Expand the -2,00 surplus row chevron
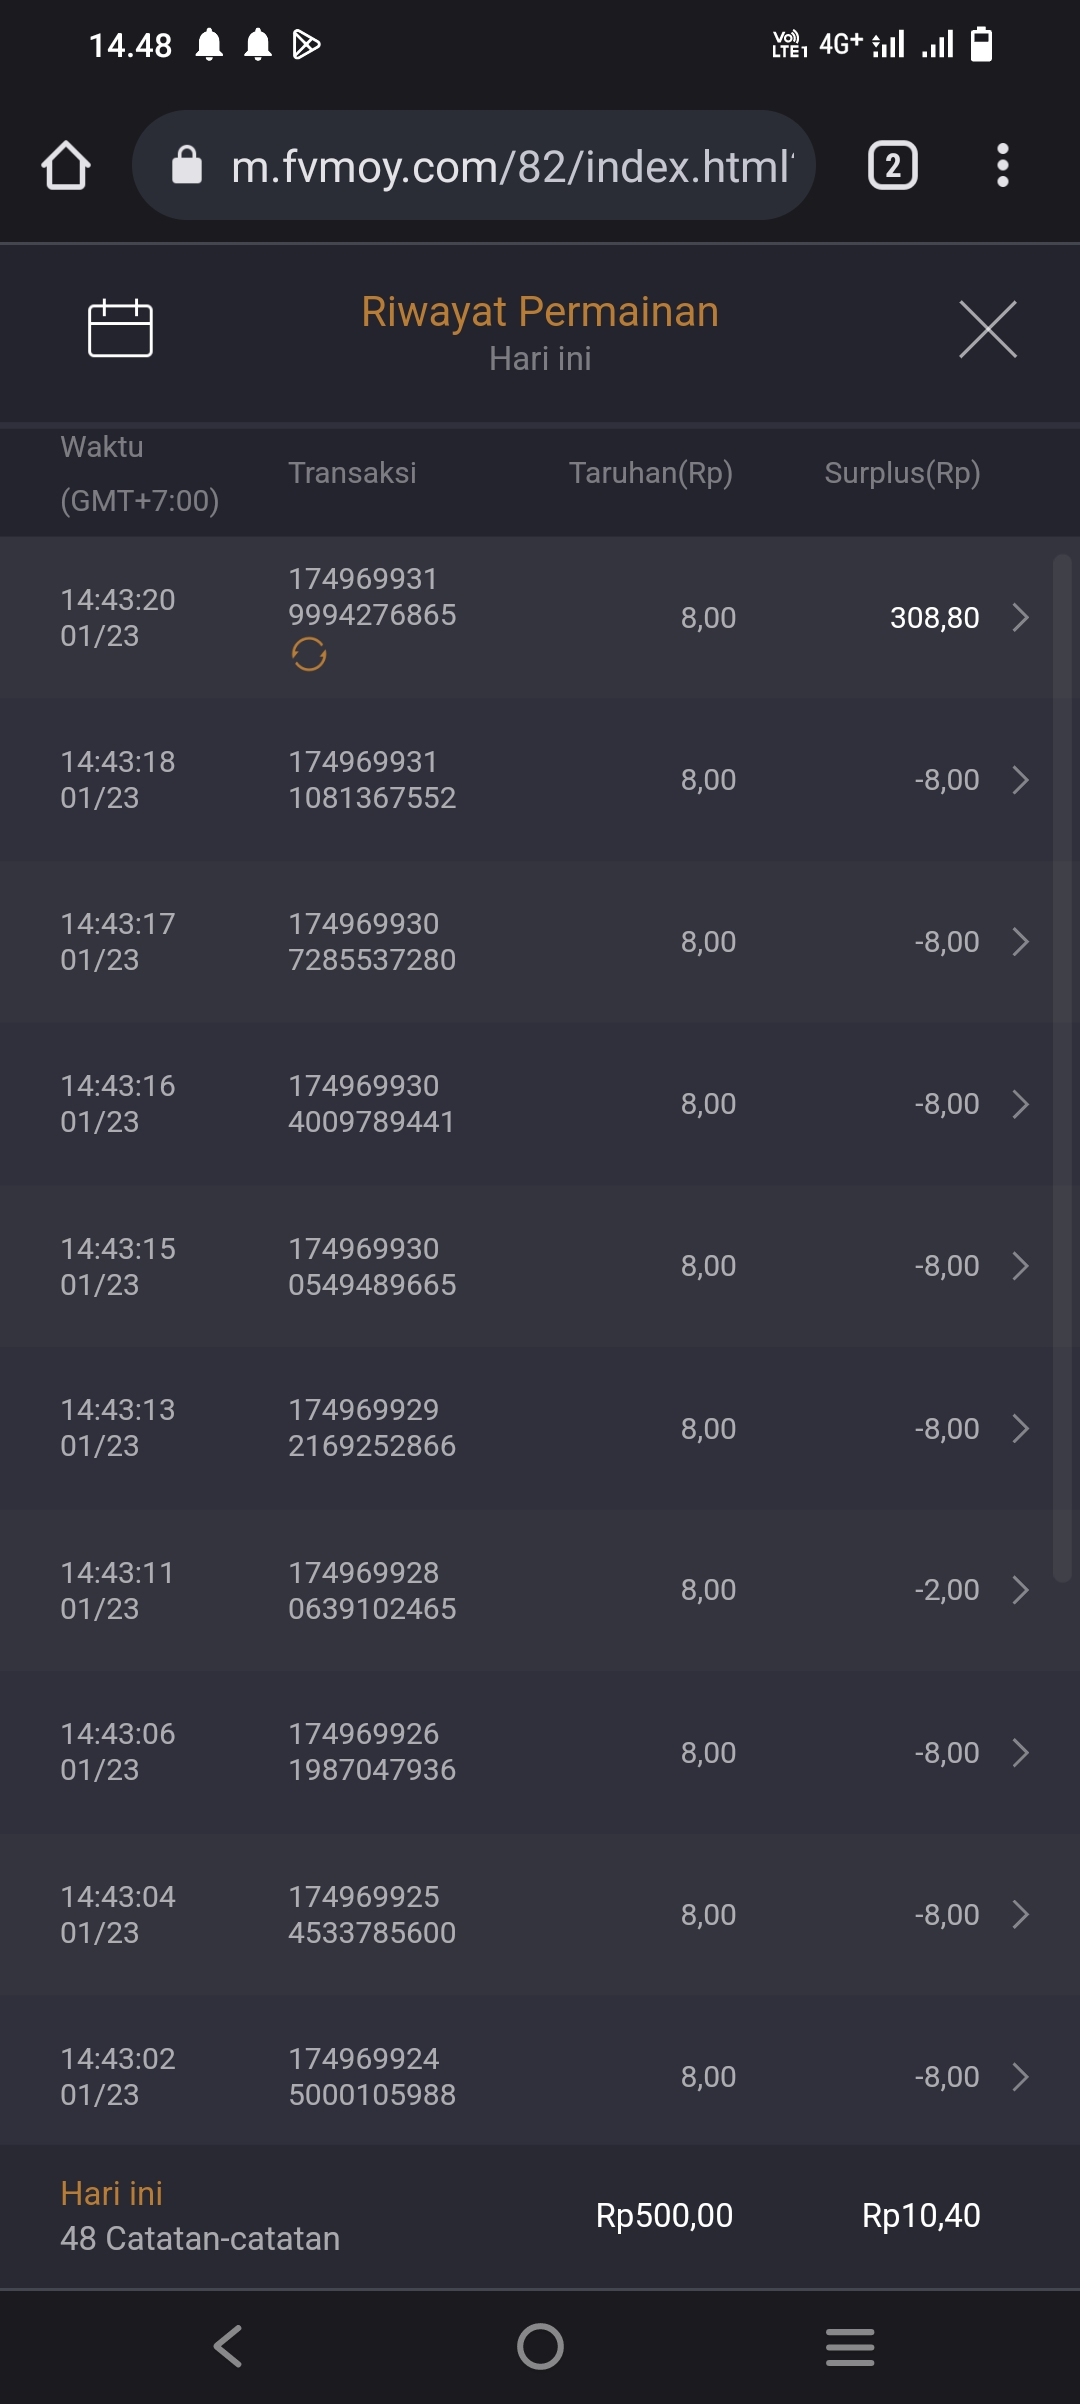 coord(1020,1590)
